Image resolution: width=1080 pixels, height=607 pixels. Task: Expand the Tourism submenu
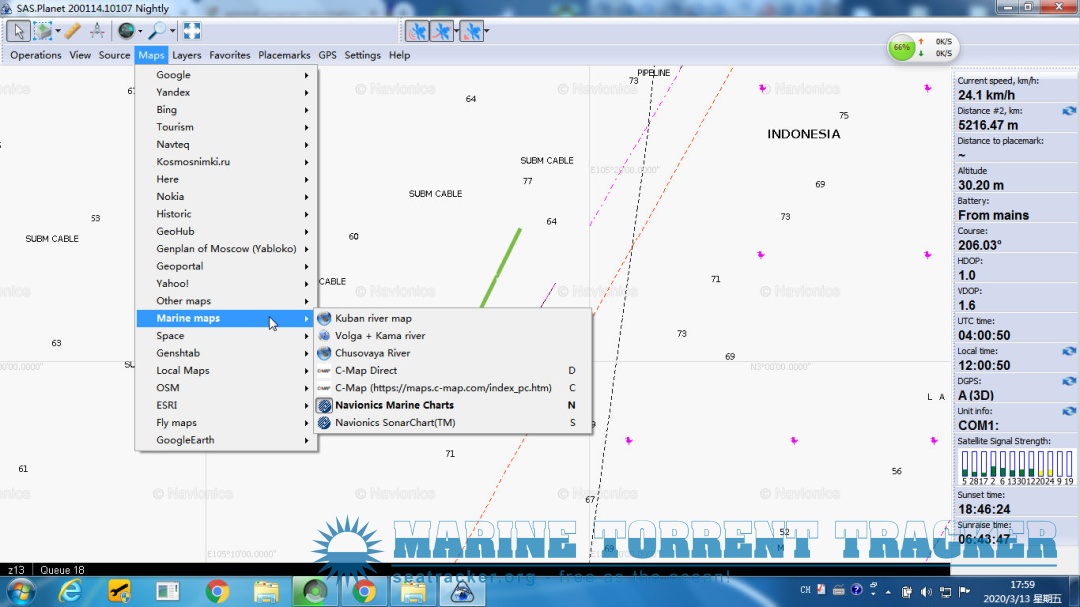point(226,127)
